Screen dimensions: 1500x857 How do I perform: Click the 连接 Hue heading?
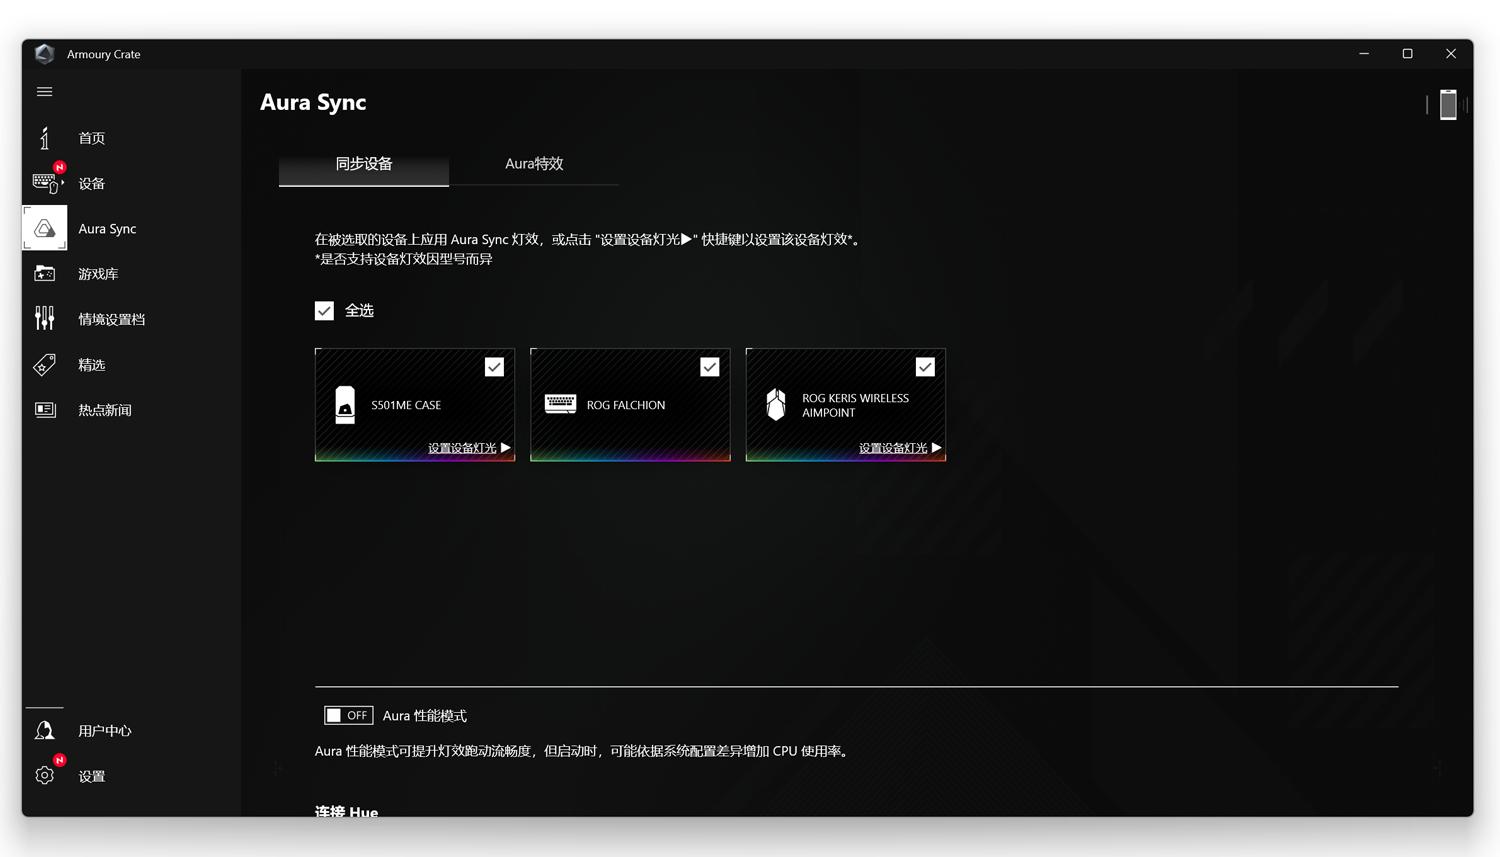[x=346, y=812]
